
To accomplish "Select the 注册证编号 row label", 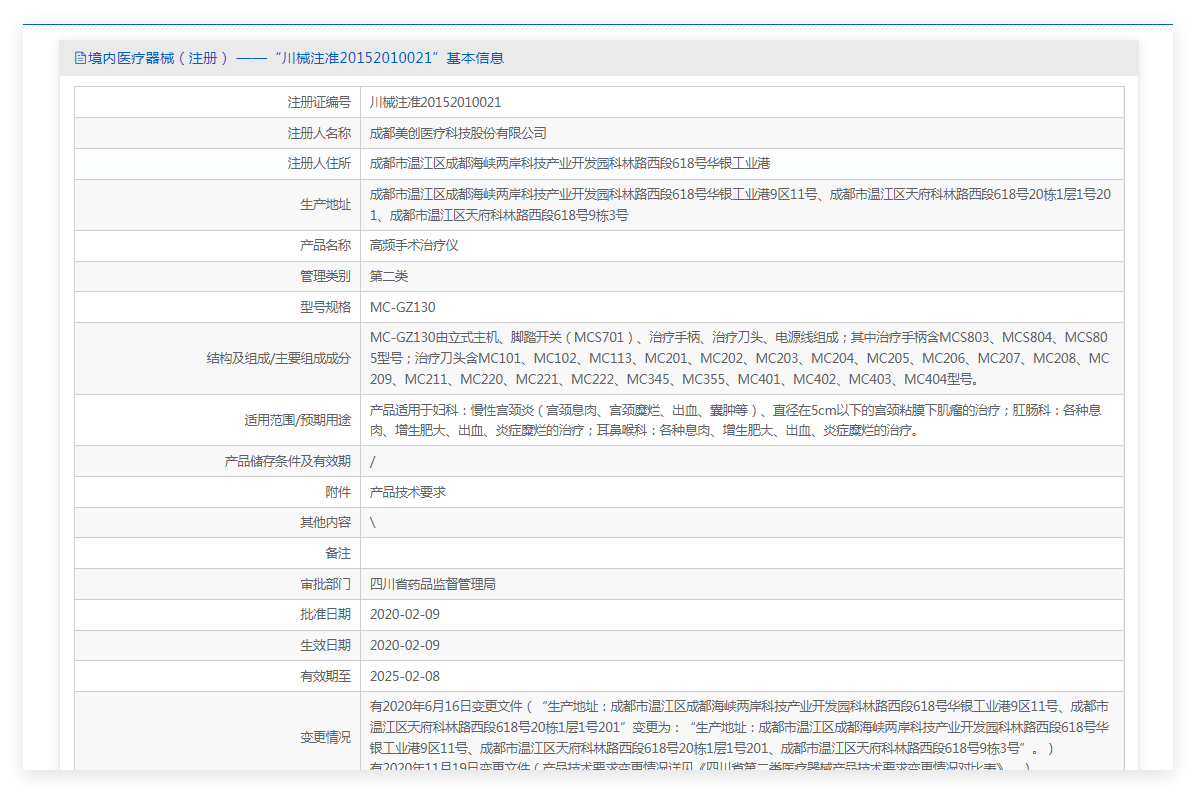I will click(x=319, y=102).
